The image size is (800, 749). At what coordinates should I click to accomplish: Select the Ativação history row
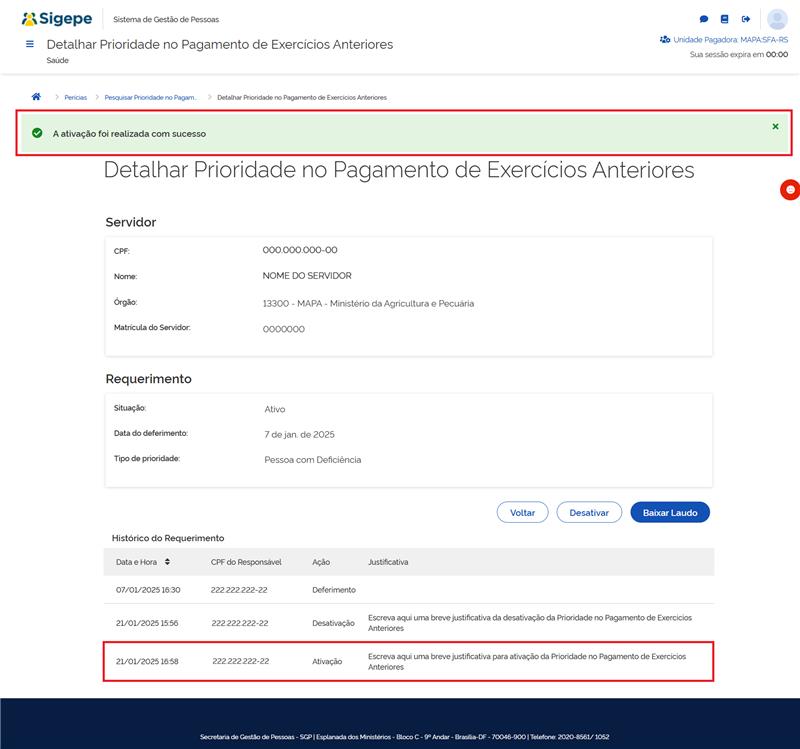coord(409,661)
